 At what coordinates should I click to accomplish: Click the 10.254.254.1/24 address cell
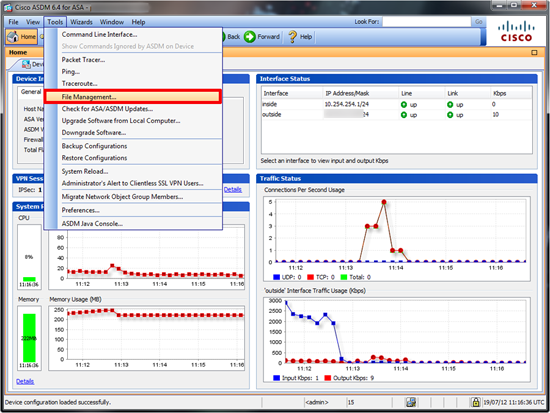pyautogui.click(x=347, y=104)
